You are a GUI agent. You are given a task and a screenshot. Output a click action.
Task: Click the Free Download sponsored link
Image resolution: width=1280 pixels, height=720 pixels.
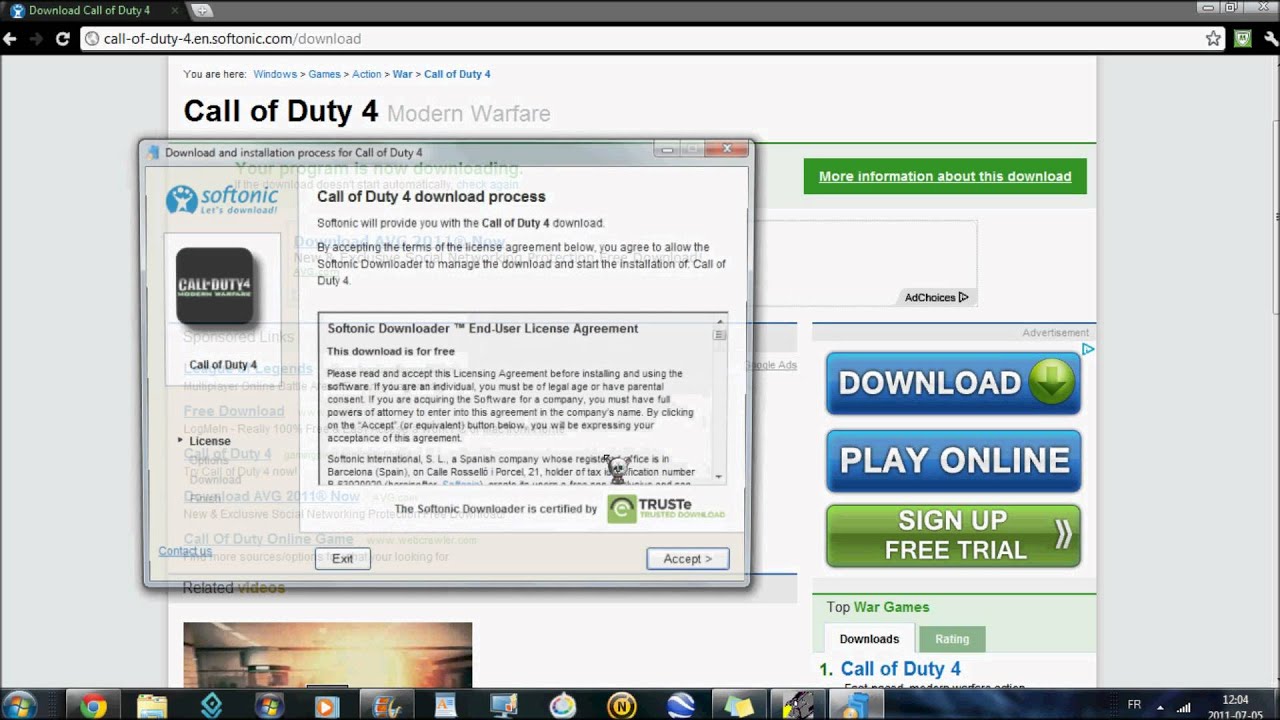(234, 411)
